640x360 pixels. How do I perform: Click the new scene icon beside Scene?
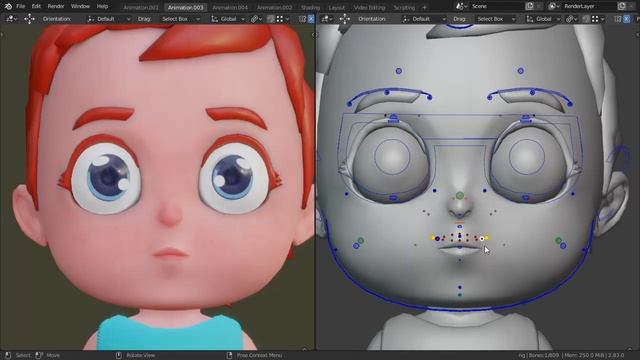tap(529, 6)
